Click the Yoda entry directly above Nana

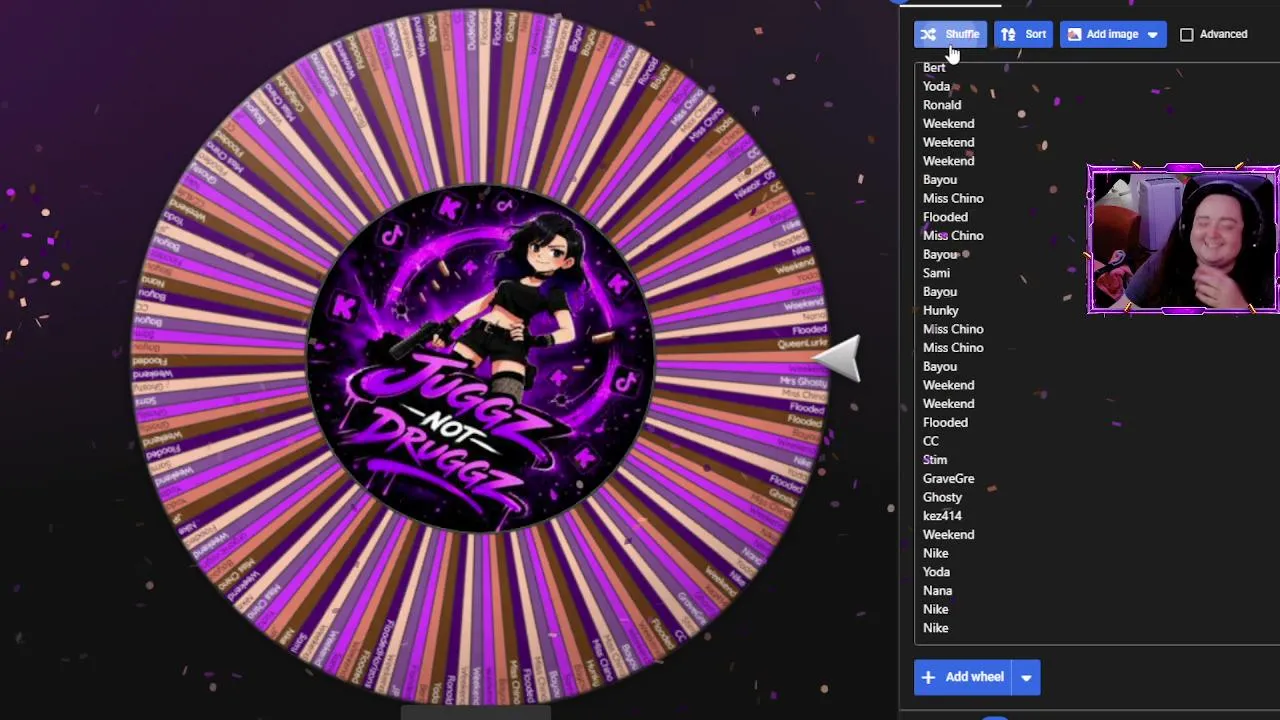pos(937,572)
